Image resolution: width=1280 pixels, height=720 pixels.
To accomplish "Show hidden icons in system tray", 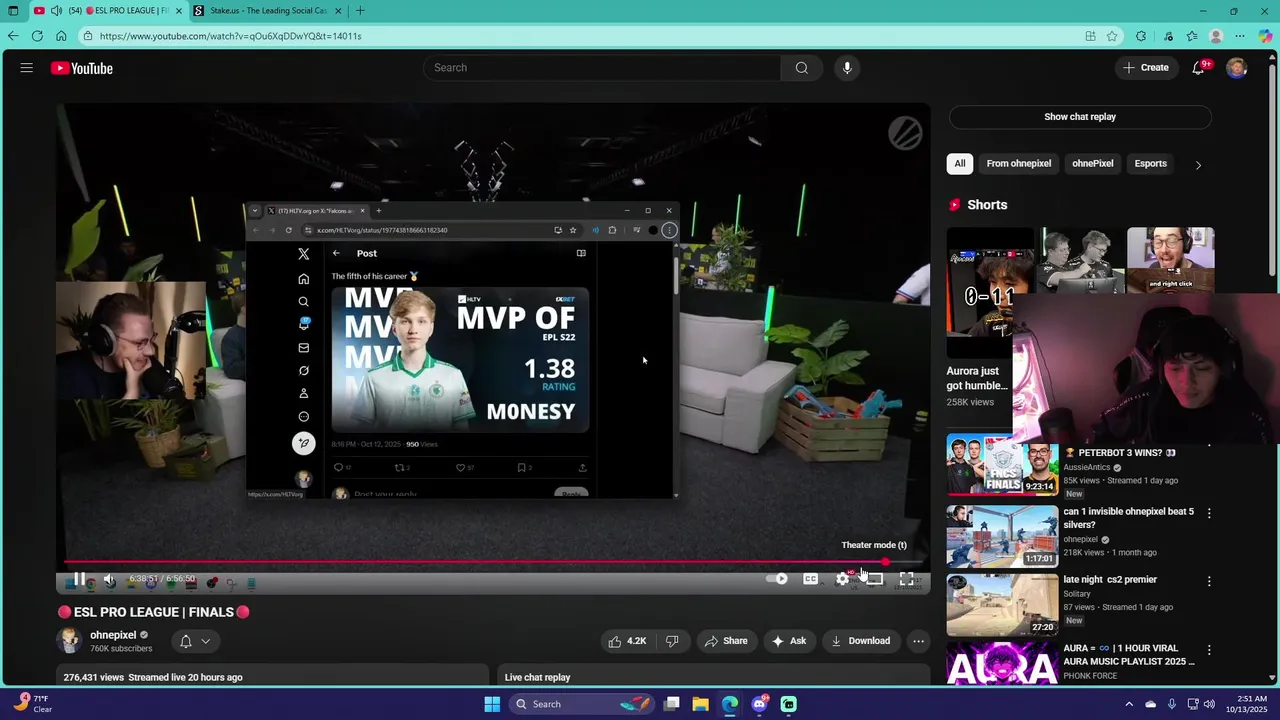I will click(1129, 704).
